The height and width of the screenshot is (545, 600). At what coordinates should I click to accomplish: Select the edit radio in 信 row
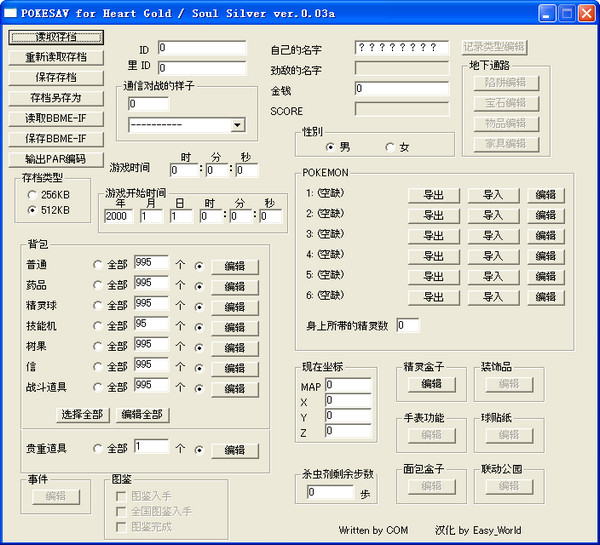tap(199, 368)
